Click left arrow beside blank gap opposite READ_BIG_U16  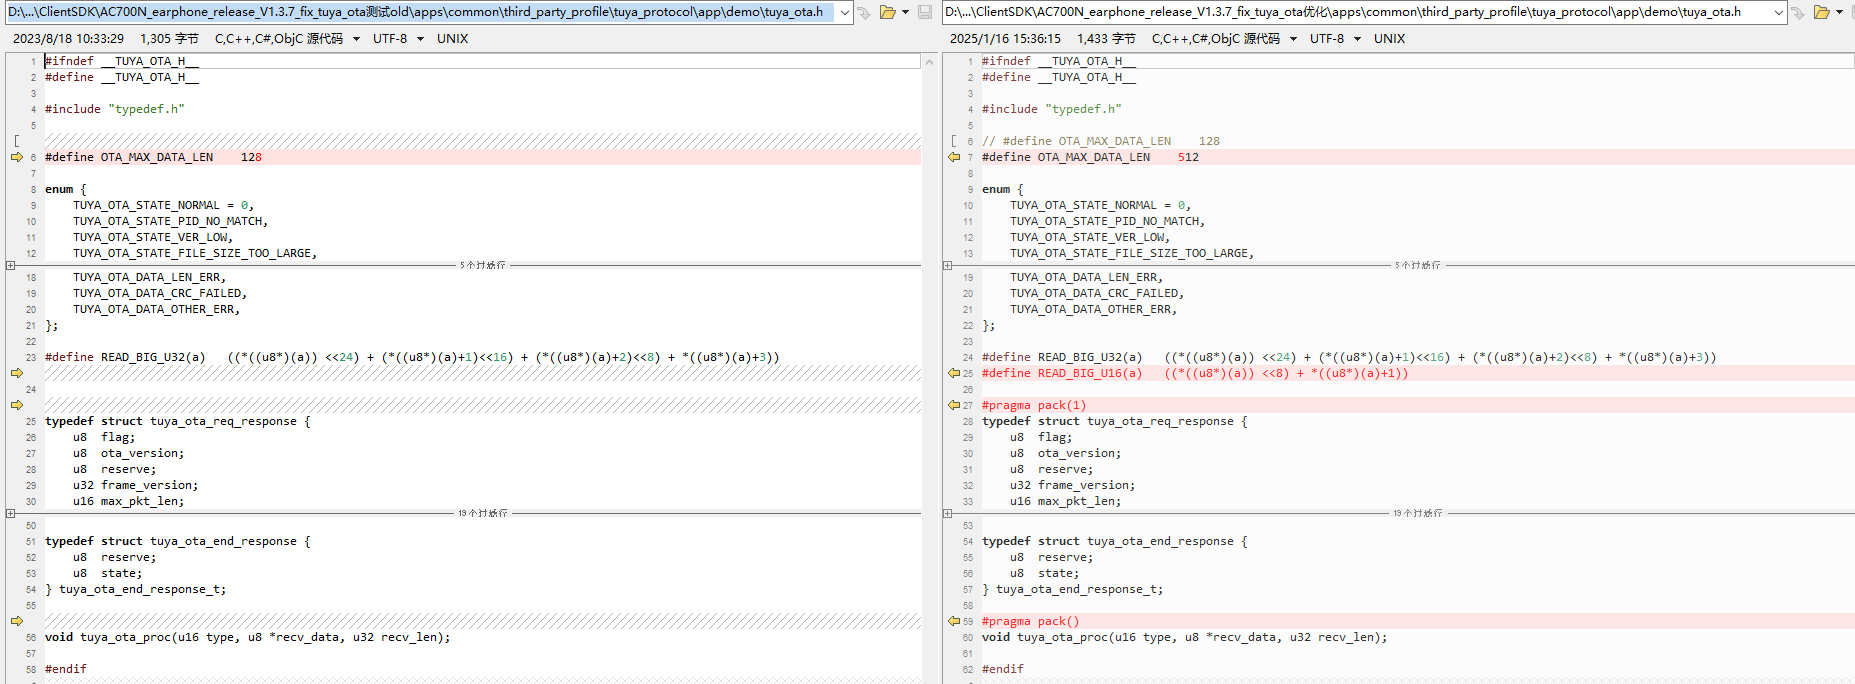click(x=17, y=373)
